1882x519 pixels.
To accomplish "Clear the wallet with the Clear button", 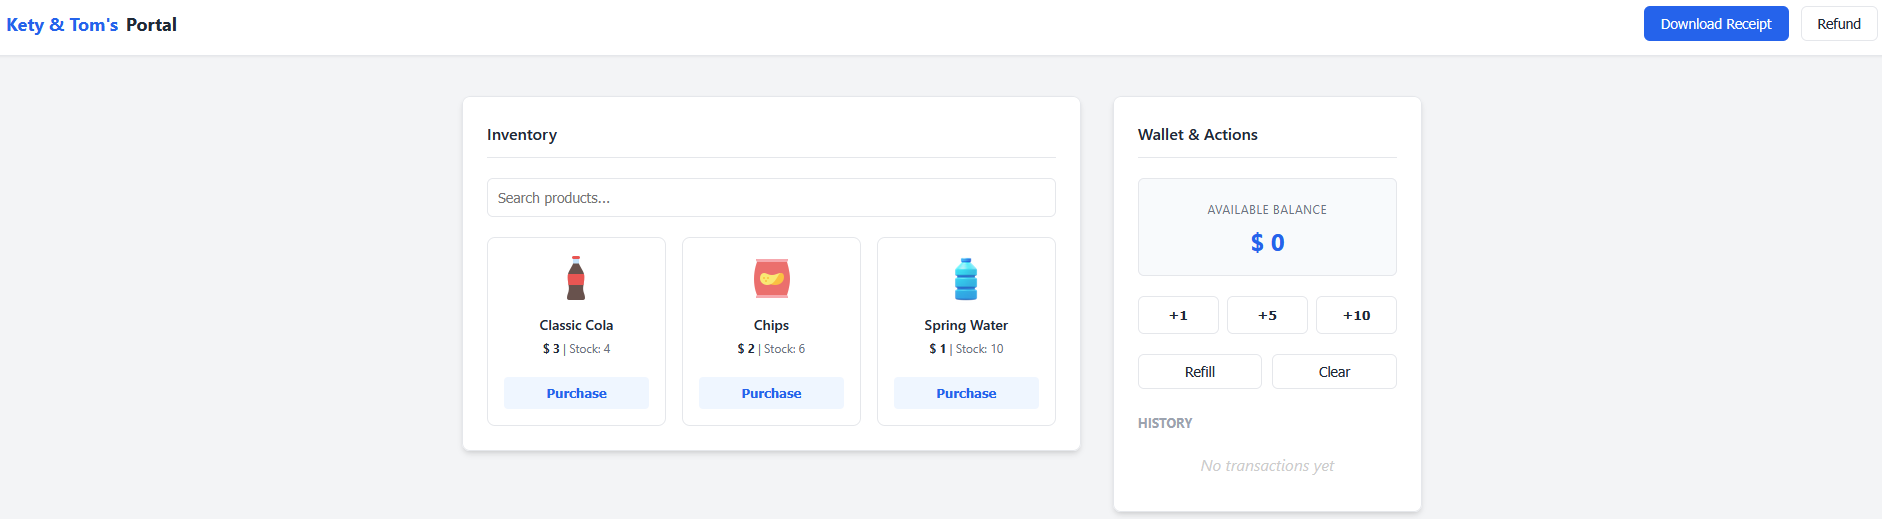I will pyautogui.click(x=1334, y=372).
